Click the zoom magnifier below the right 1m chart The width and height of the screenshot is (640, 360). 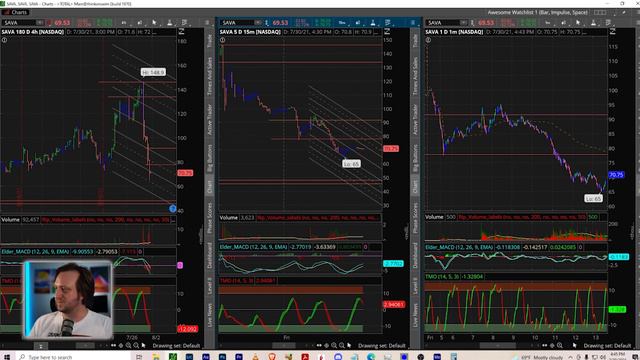click(560, 345)
